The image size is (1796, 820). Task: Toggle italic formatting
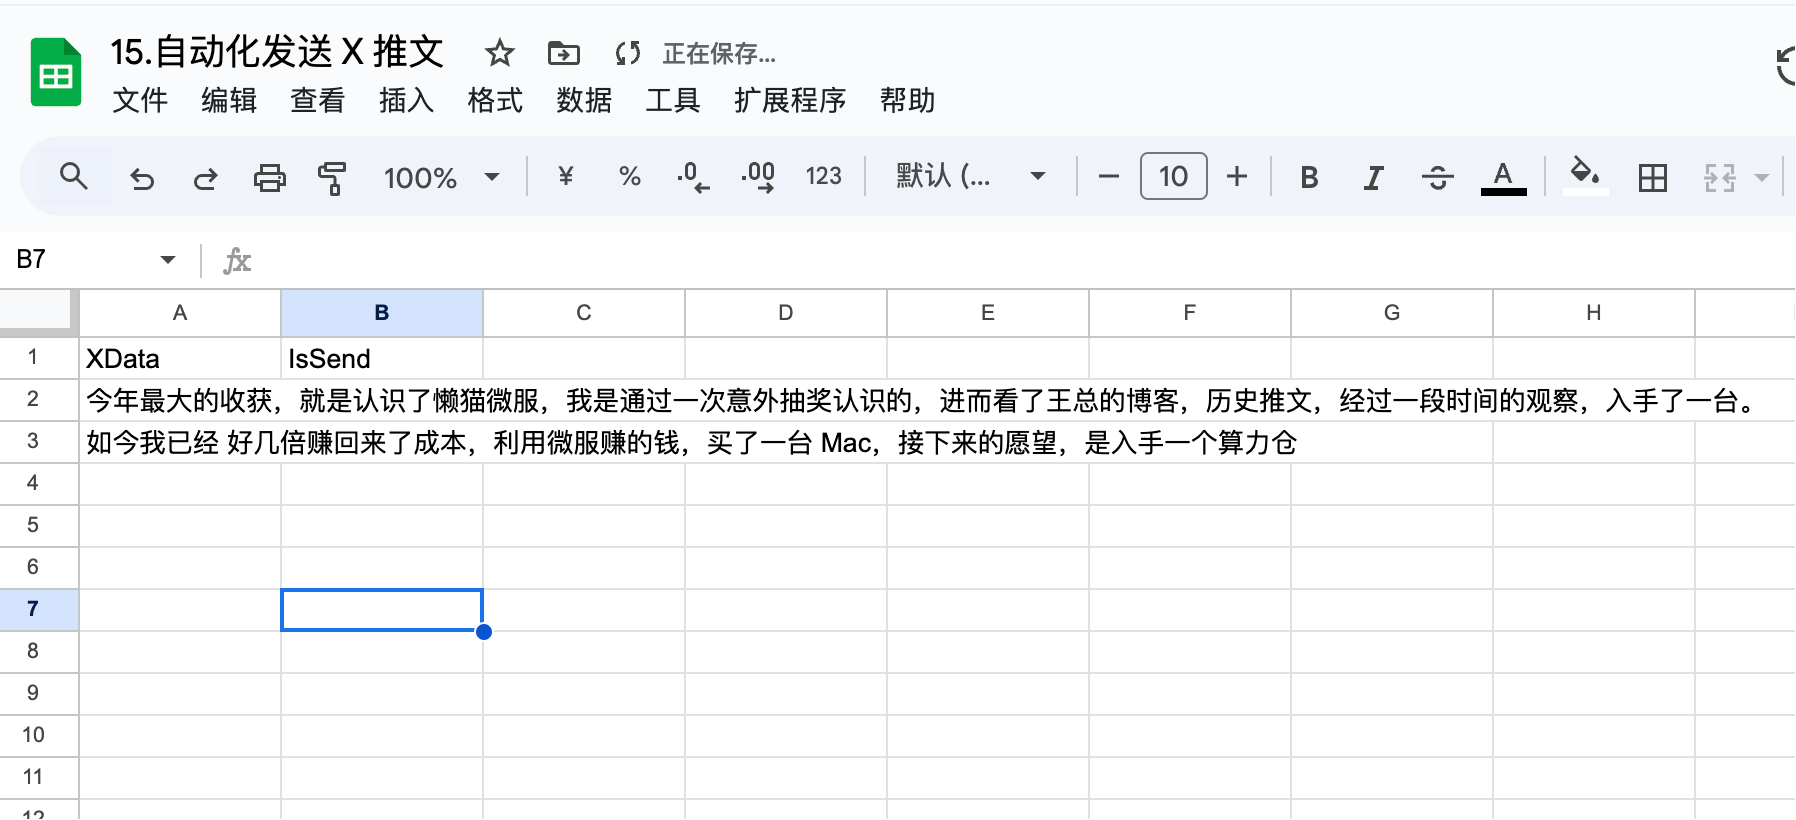point(1373,178)
